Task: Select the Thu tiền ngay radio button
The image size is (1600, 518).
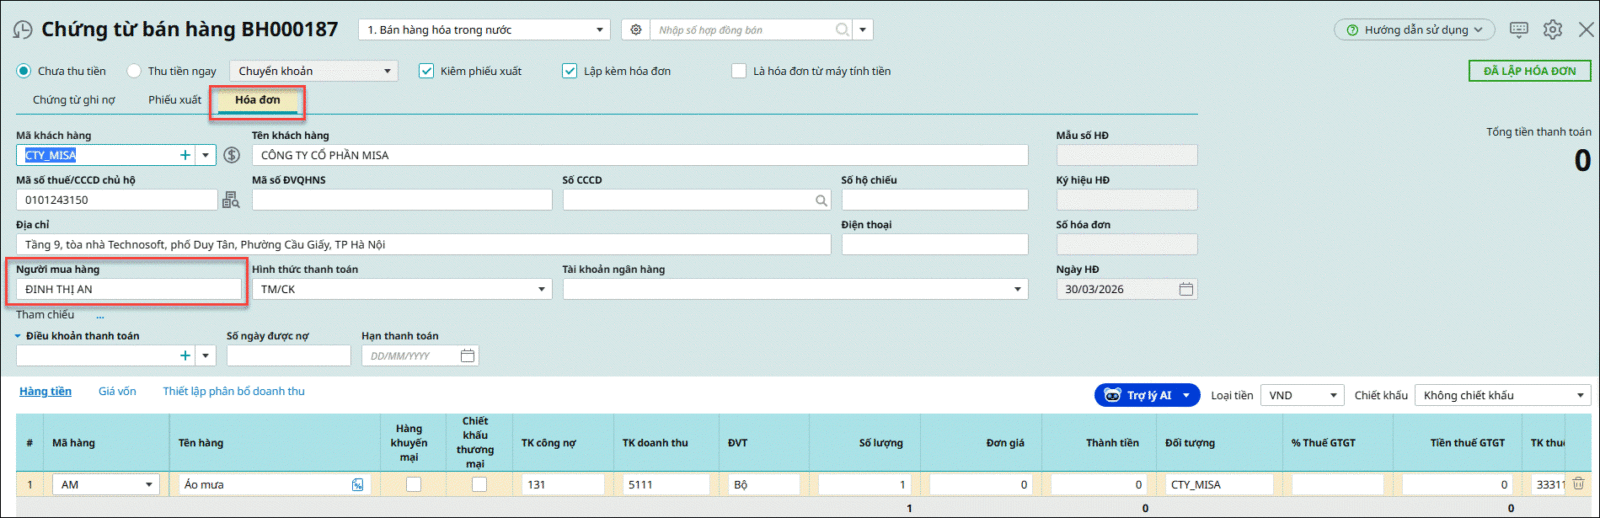Action: (134, 71)
